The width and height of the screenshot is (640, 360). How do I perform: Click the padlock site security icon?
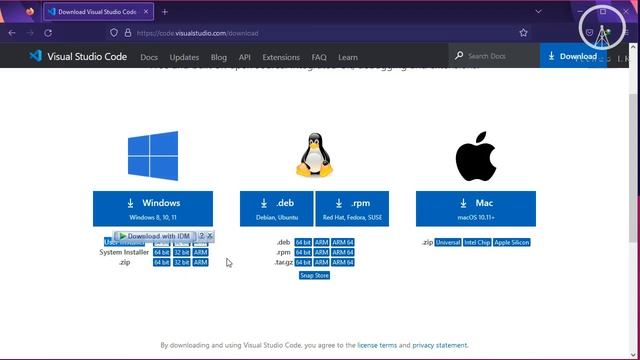pos(128,33)
